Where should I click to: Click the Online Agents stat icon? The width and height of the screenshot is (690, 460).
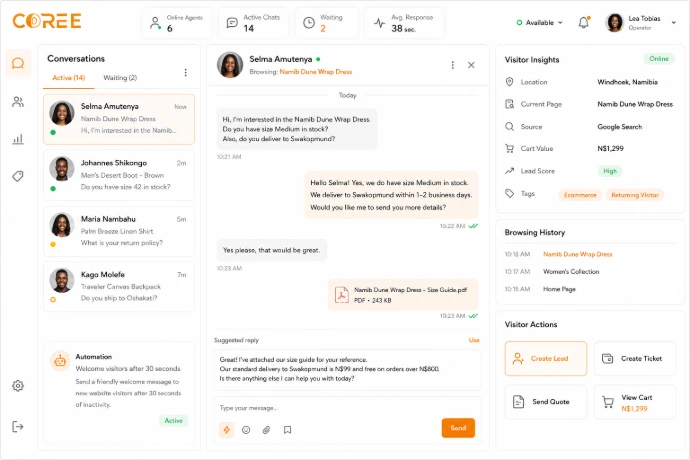(155, 23)
